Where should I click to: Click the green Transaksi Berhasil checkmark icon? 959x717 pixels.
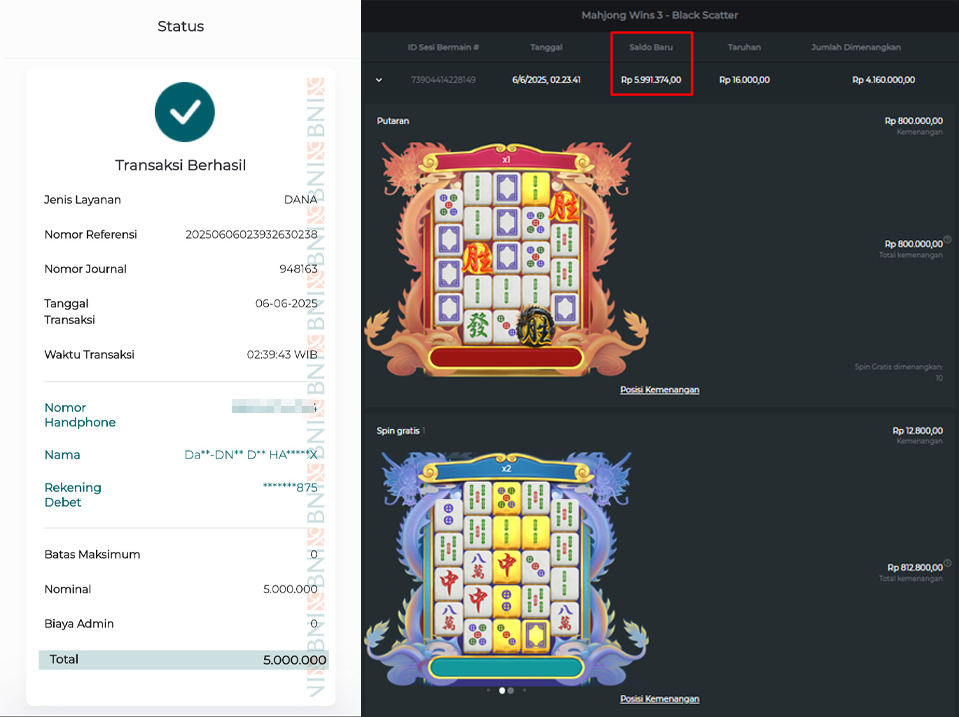[x=185, y=112]
